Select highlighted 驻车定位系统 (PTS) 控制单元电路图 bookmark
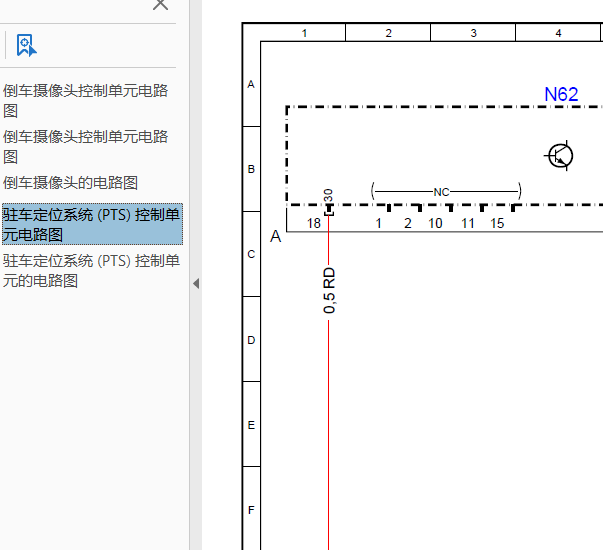The width and height of the screenshot is (603, 550). click(x=92, y=224)
